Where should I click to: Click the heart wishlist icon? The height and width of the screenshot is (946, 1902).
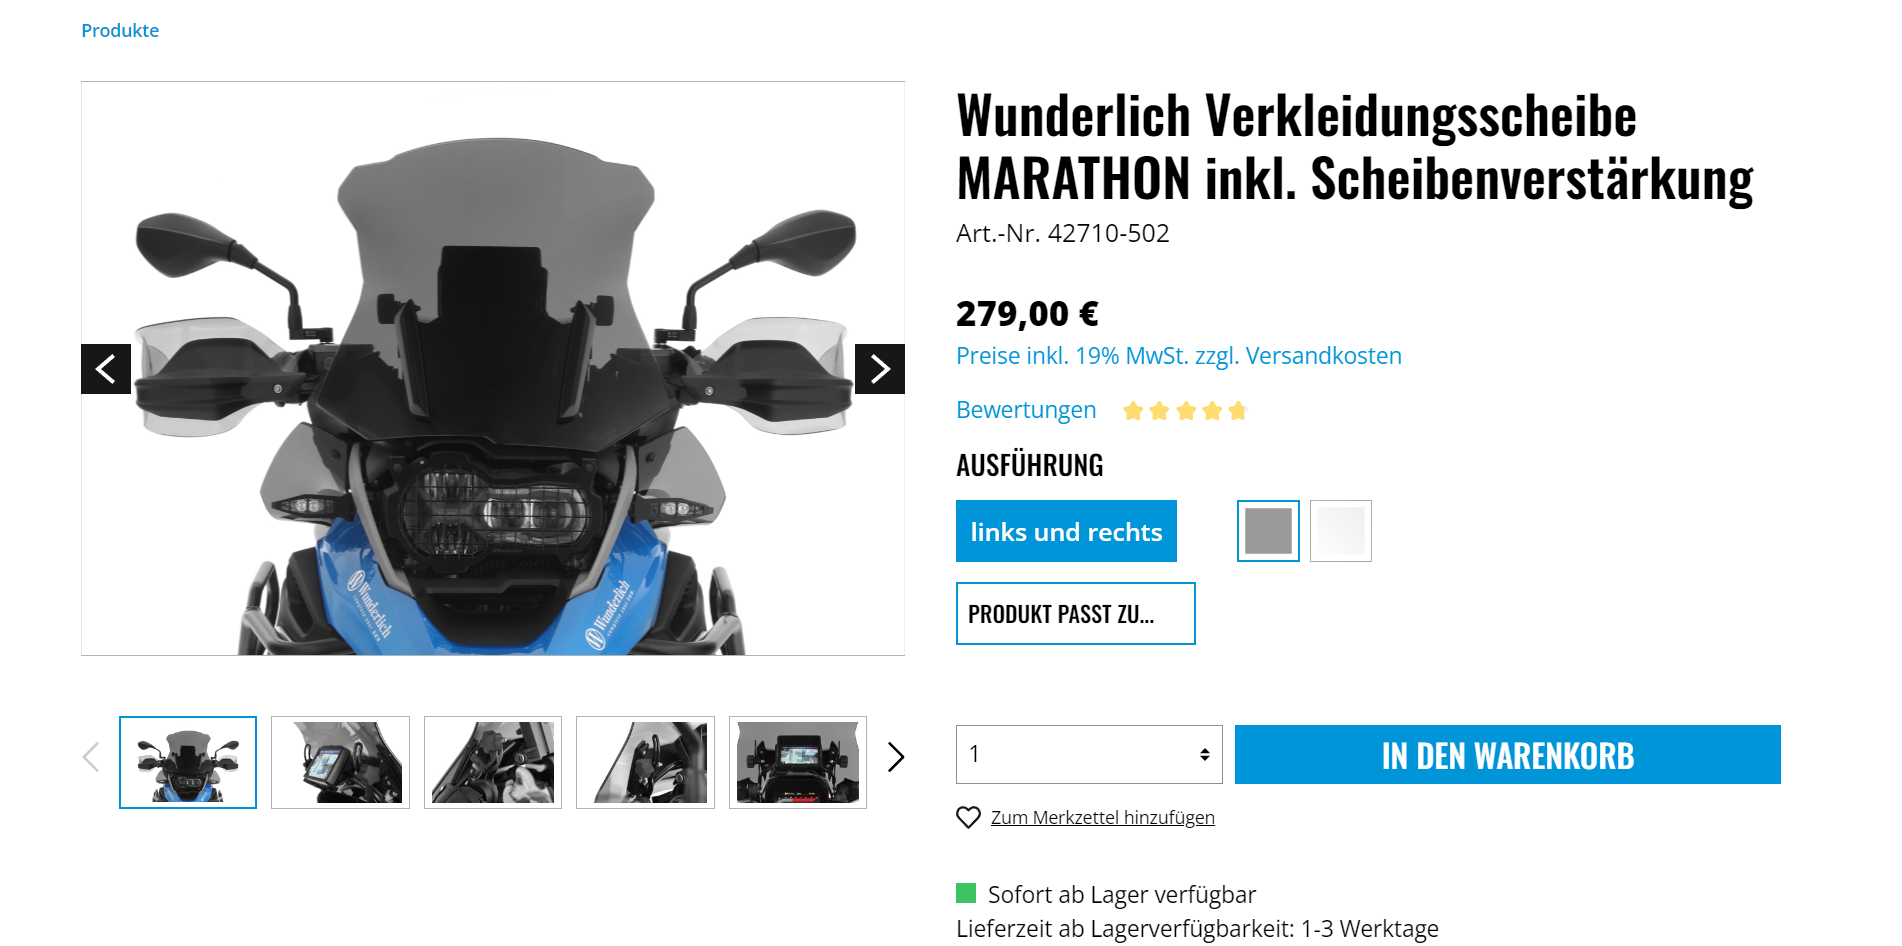pyautogui.click(x=968, y=817)
